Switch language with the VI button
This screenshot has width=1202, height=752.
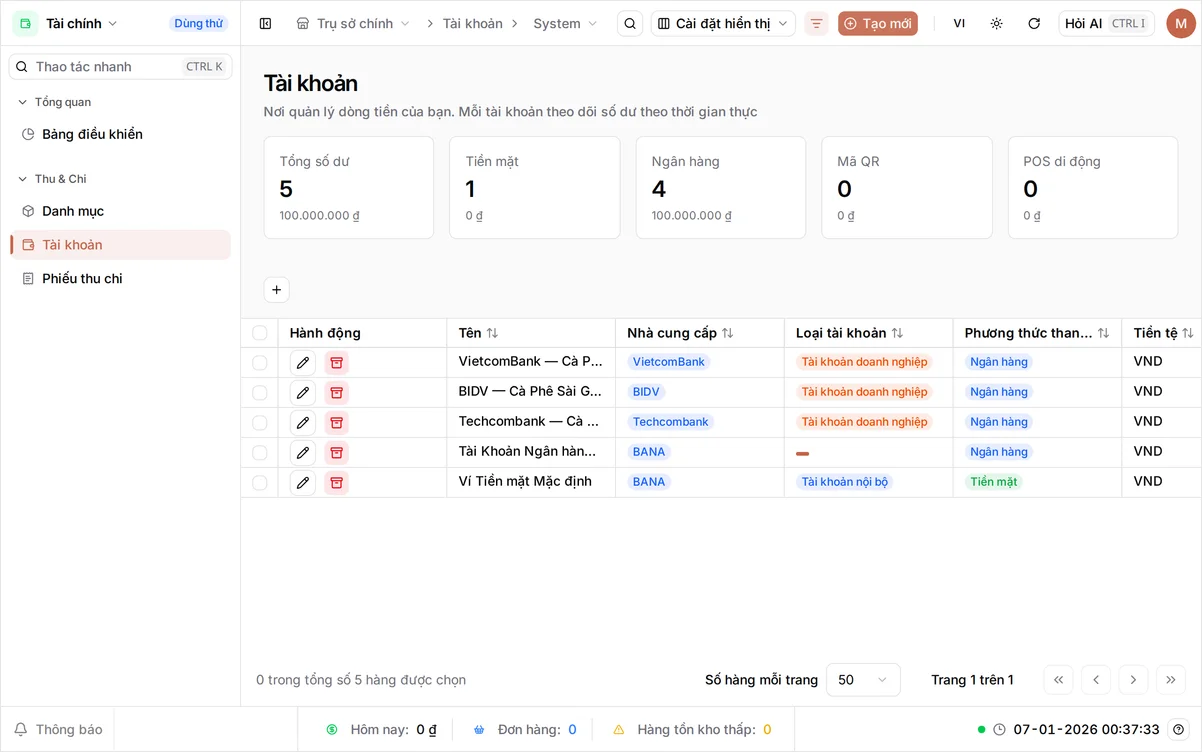click(x=959, y=23)
